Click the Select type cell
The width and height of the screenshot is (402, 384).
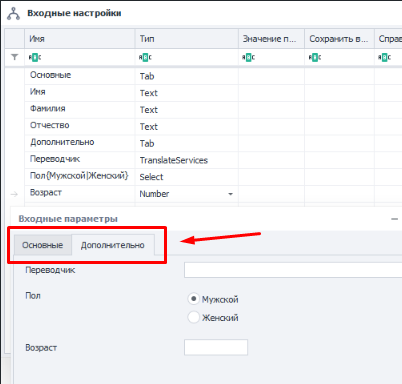point(187,177)
